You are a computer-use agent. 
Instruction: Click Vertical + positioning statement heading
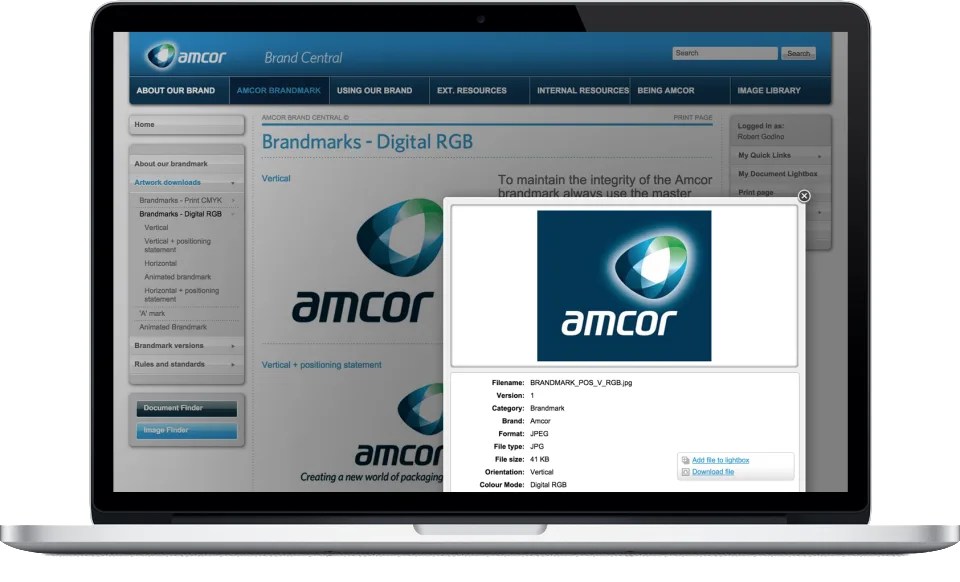pyautogui.click(x=321, y=365)
